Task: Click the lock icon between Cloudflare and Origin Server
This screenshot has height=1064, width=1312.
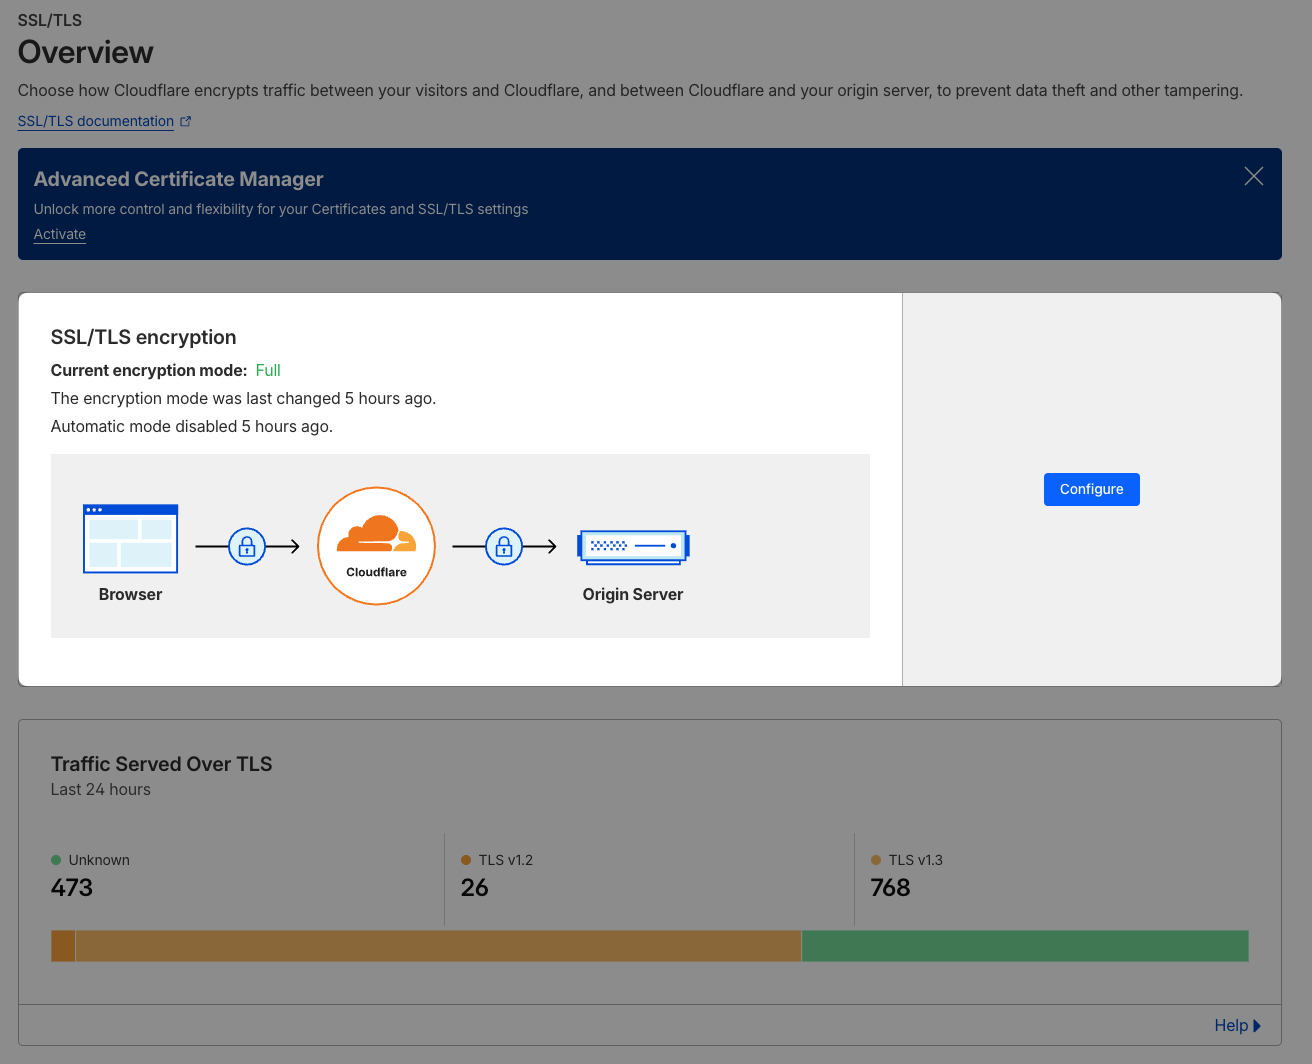Action: point(504,546)
